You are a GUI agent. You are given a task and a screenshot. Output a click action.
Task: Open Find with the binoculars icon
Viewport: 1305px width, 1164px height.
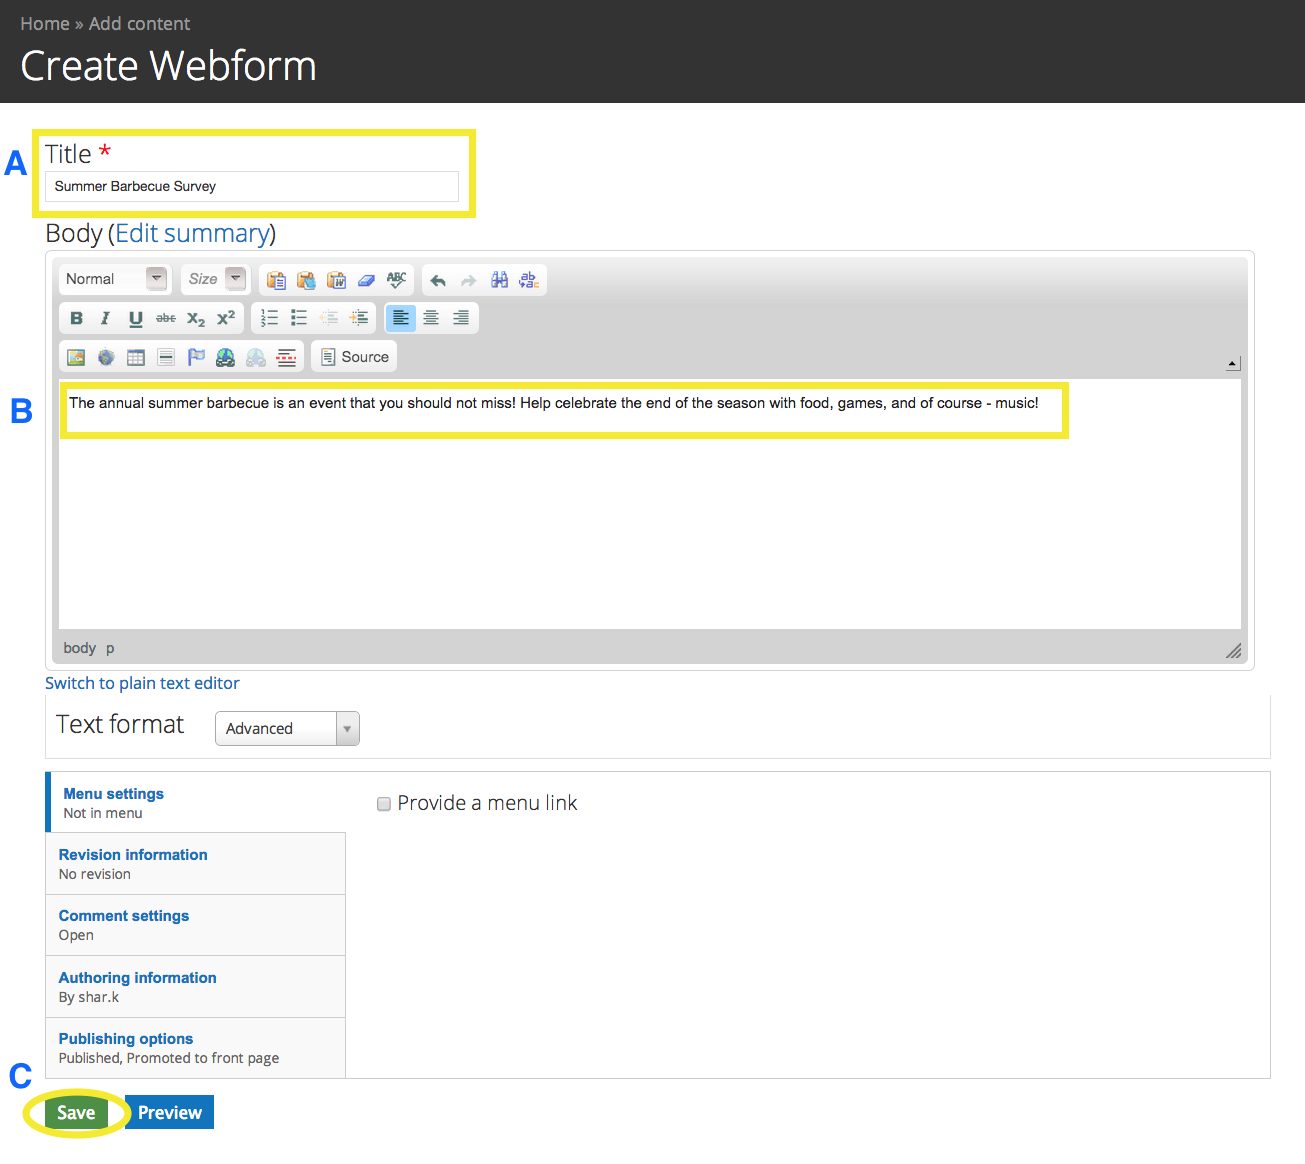click(x=499, y=280)
